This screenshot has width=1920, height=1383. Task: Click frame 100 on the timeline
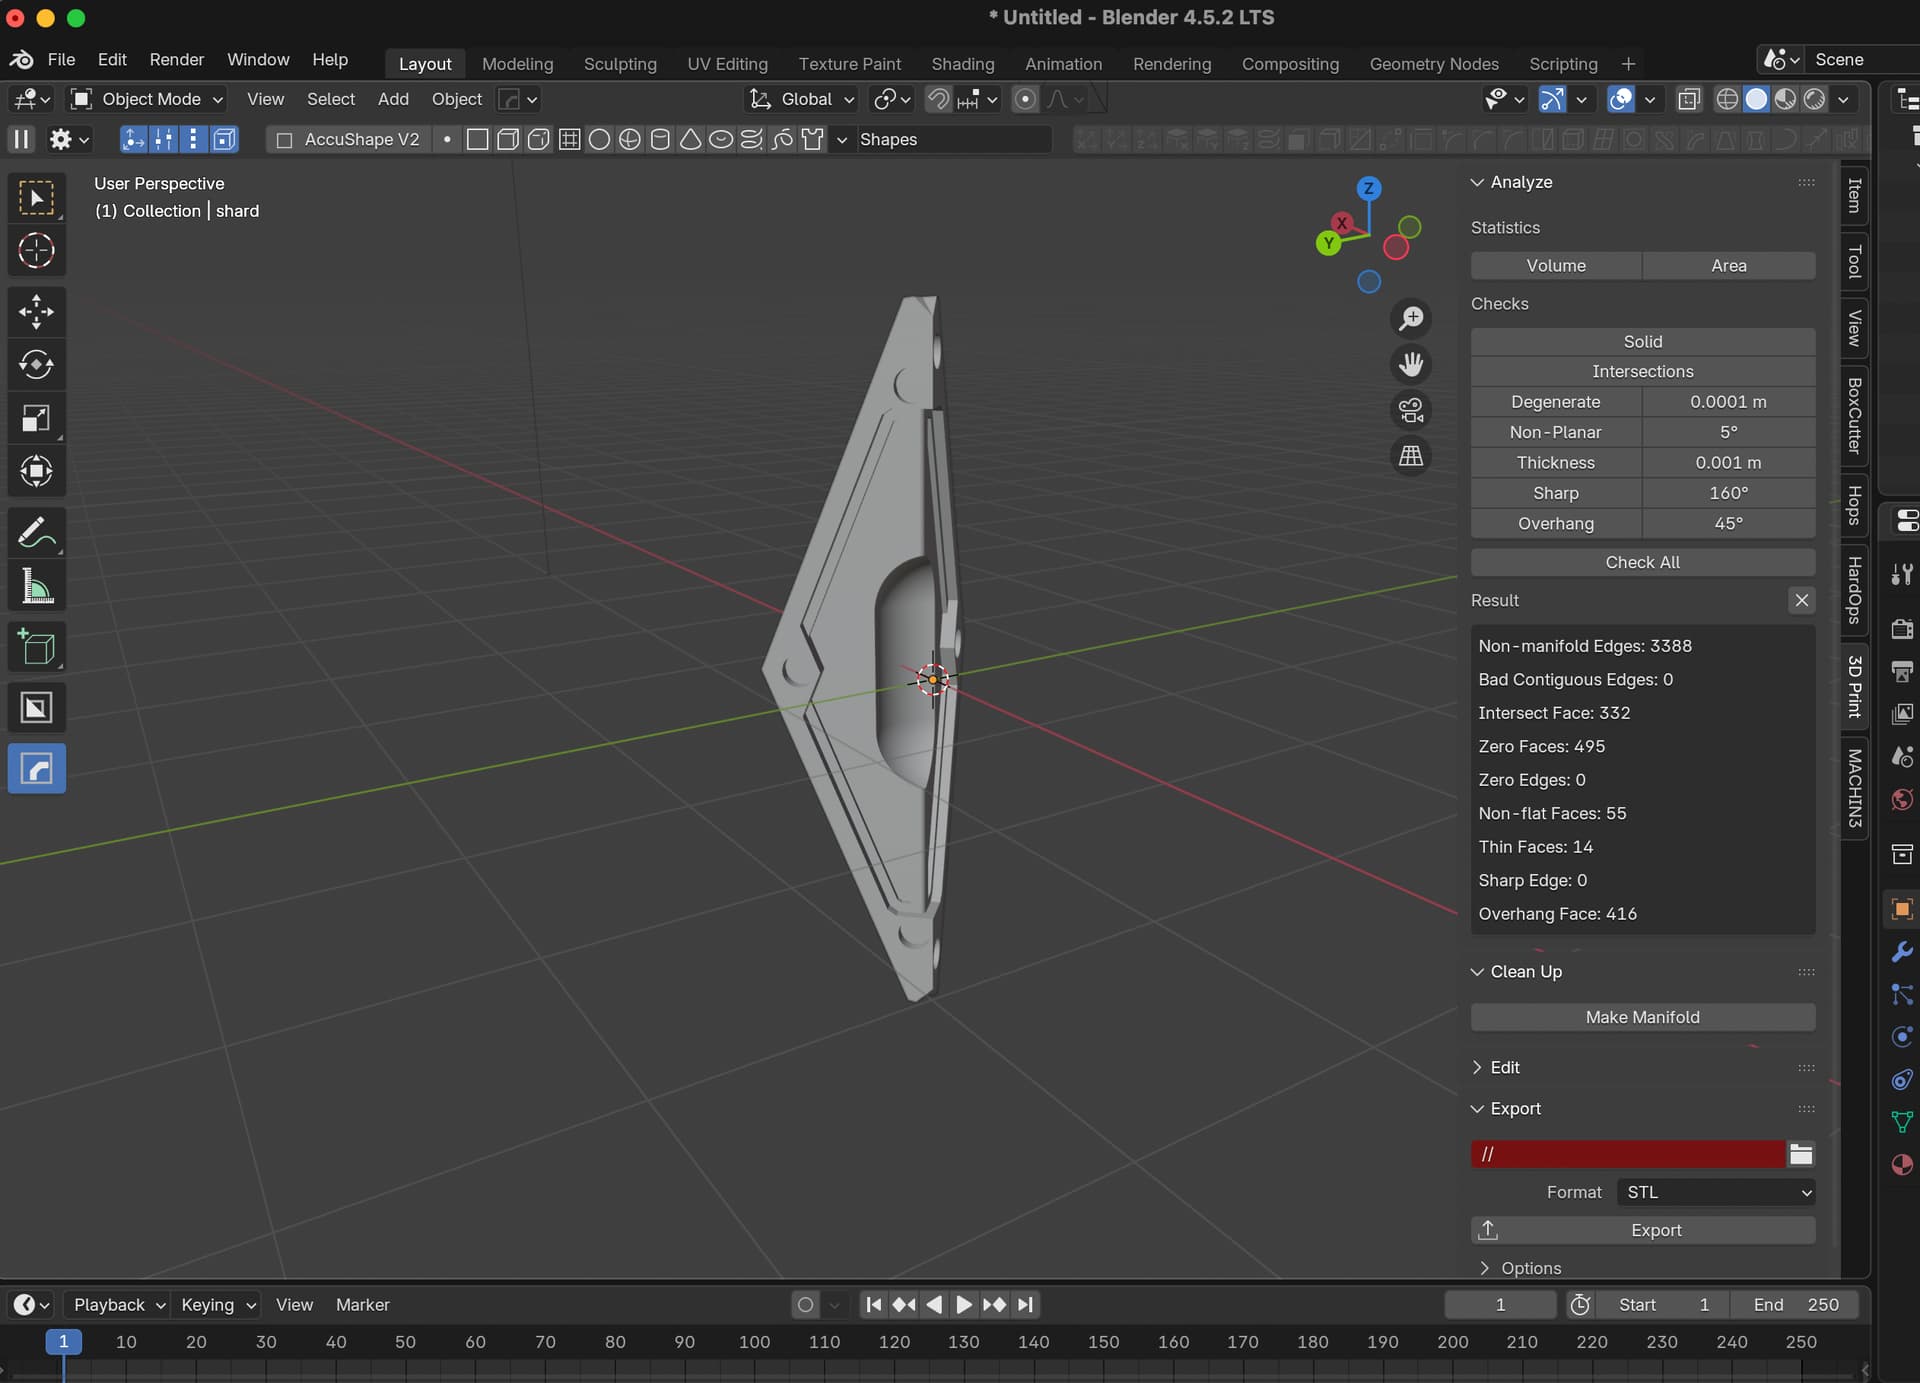754,1342
